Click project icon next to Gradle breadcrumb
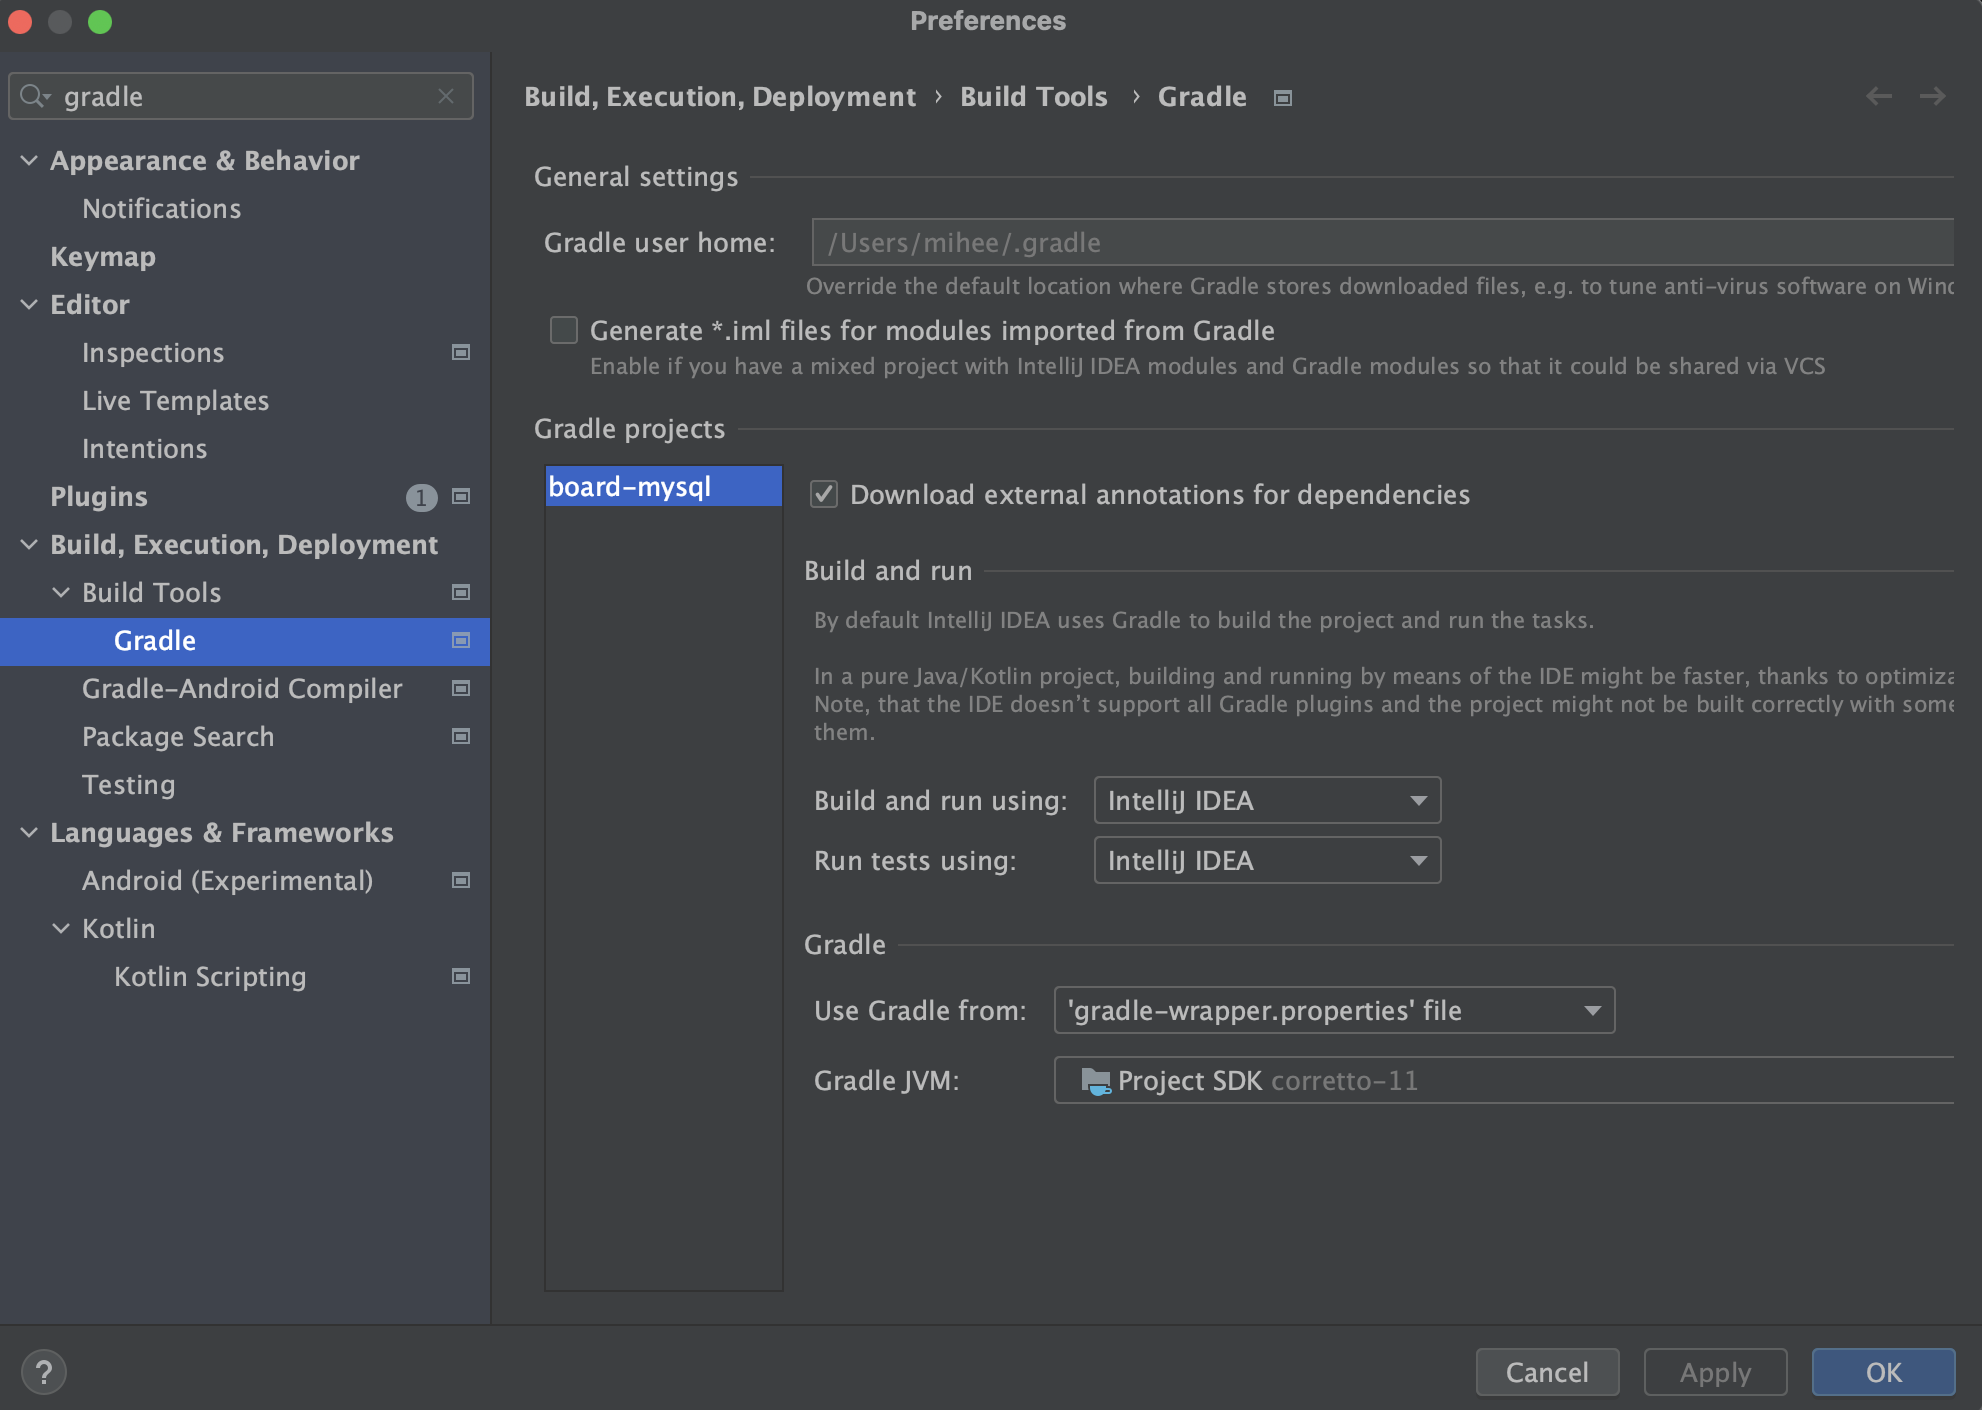This screenshot has width=1982, height=1410. click(1283, 98)
